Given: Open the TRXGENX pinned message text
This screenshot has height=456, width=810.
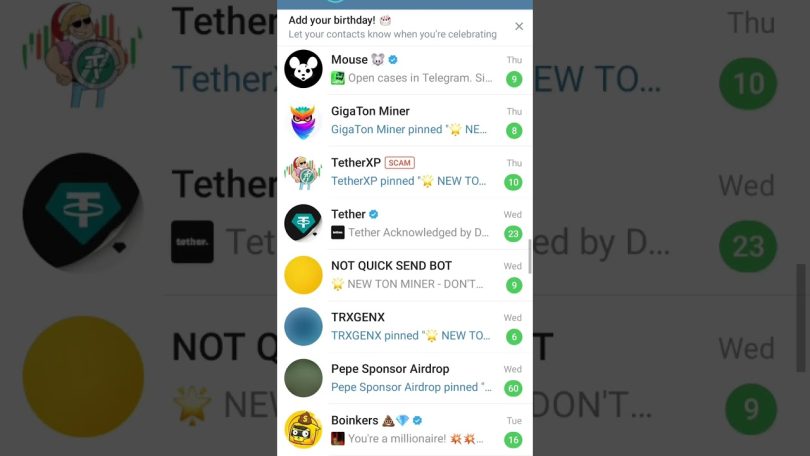Looking at the screenshot, I should pyautogui.click(x=411, y=336).
